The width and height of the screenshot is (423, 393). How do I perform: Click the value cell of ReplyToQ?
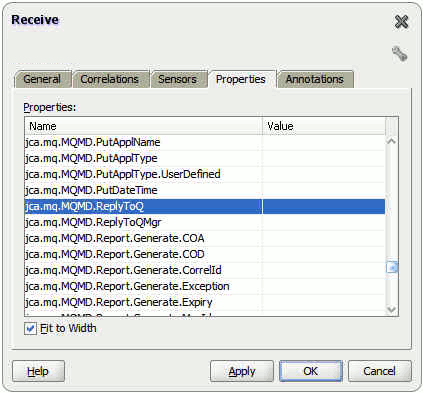click(324, 206)
